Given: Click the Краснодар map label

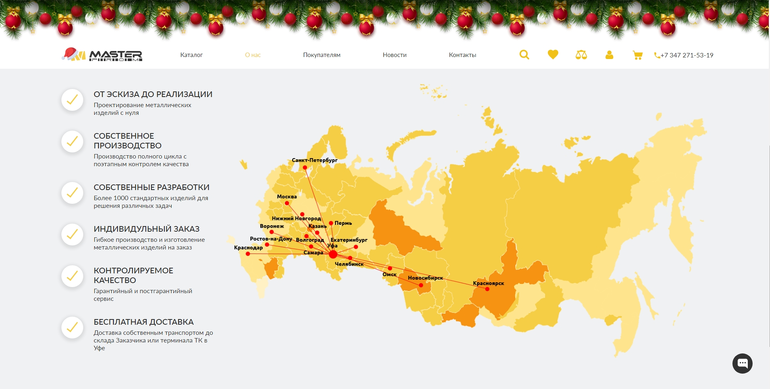Looking at the screenshot, I should pos(248,248).
